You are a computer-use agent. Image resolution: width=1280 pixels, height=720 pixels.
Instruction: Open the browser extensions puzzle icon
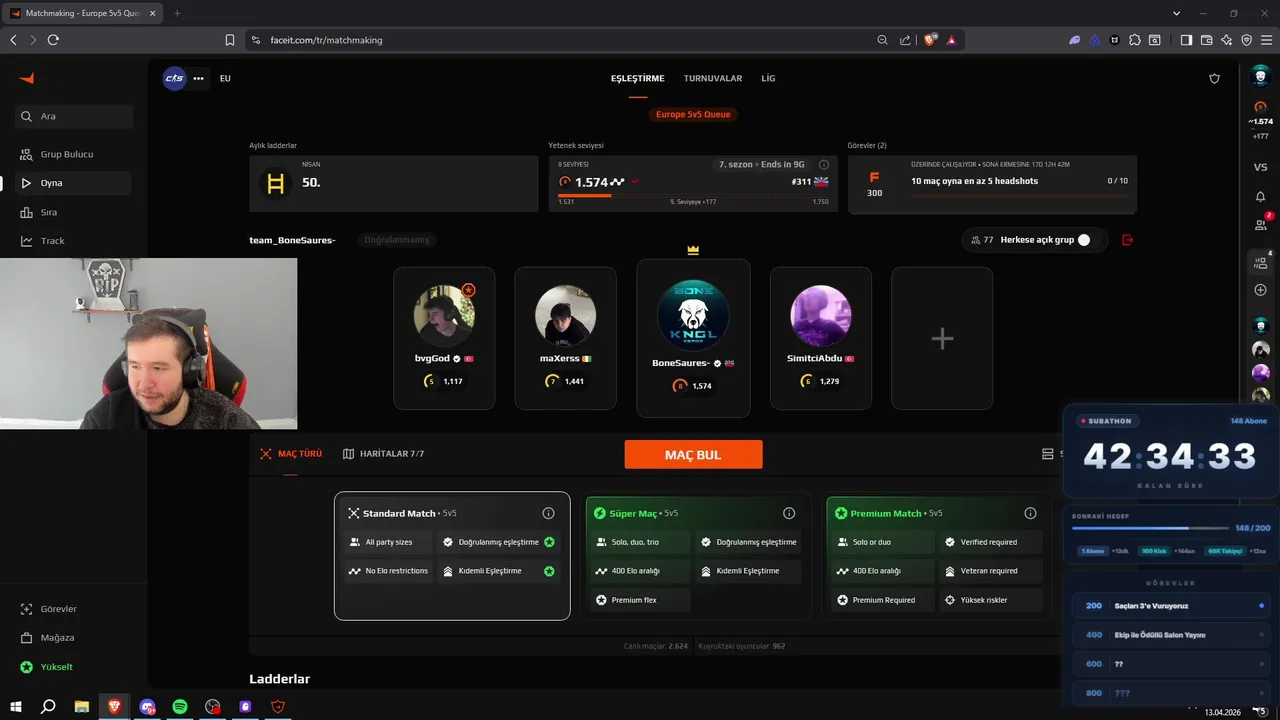coord(1134,40)
